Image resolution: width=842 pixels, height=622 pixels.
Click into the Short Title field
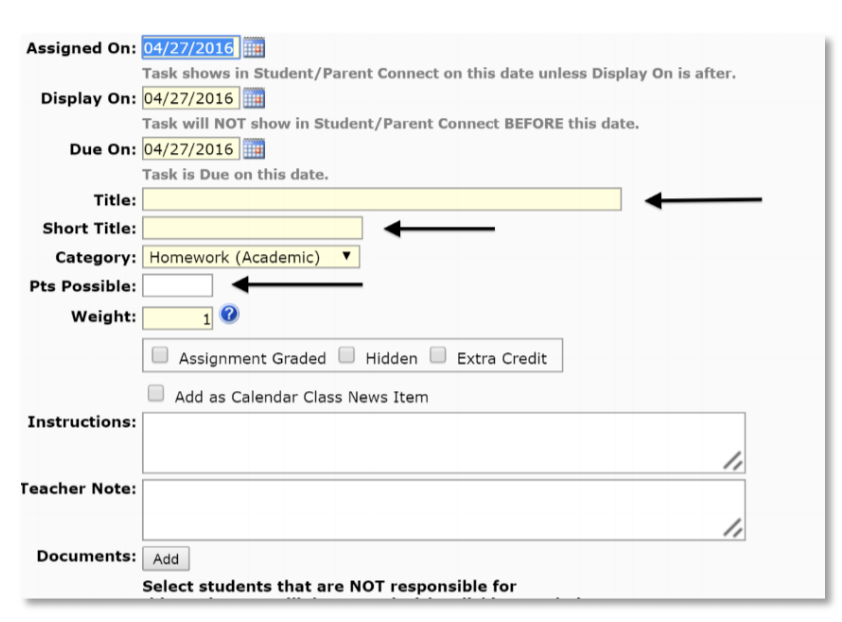pos(252,228)
